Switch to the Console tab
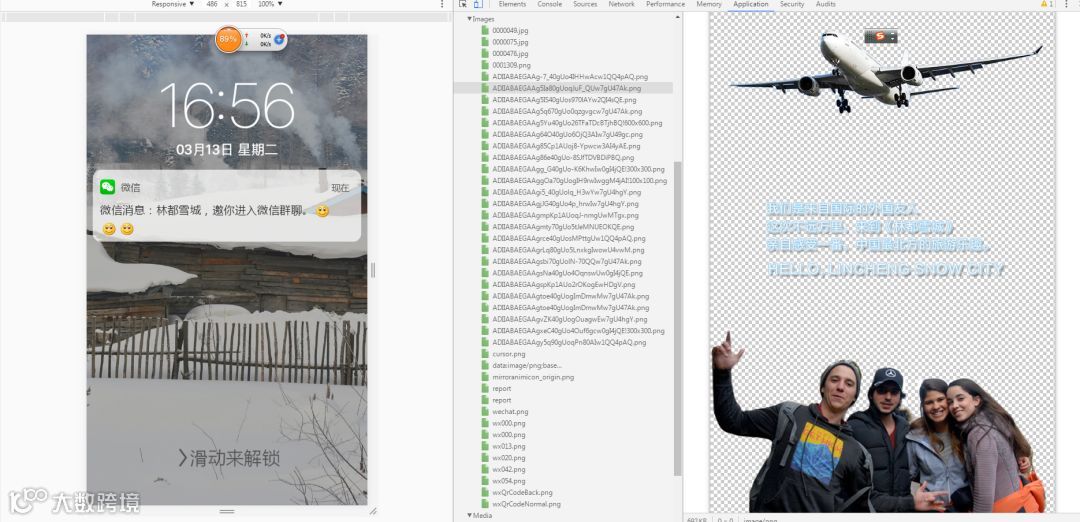The height and width of the screenshot is (522, 1080). pos(550,4)
